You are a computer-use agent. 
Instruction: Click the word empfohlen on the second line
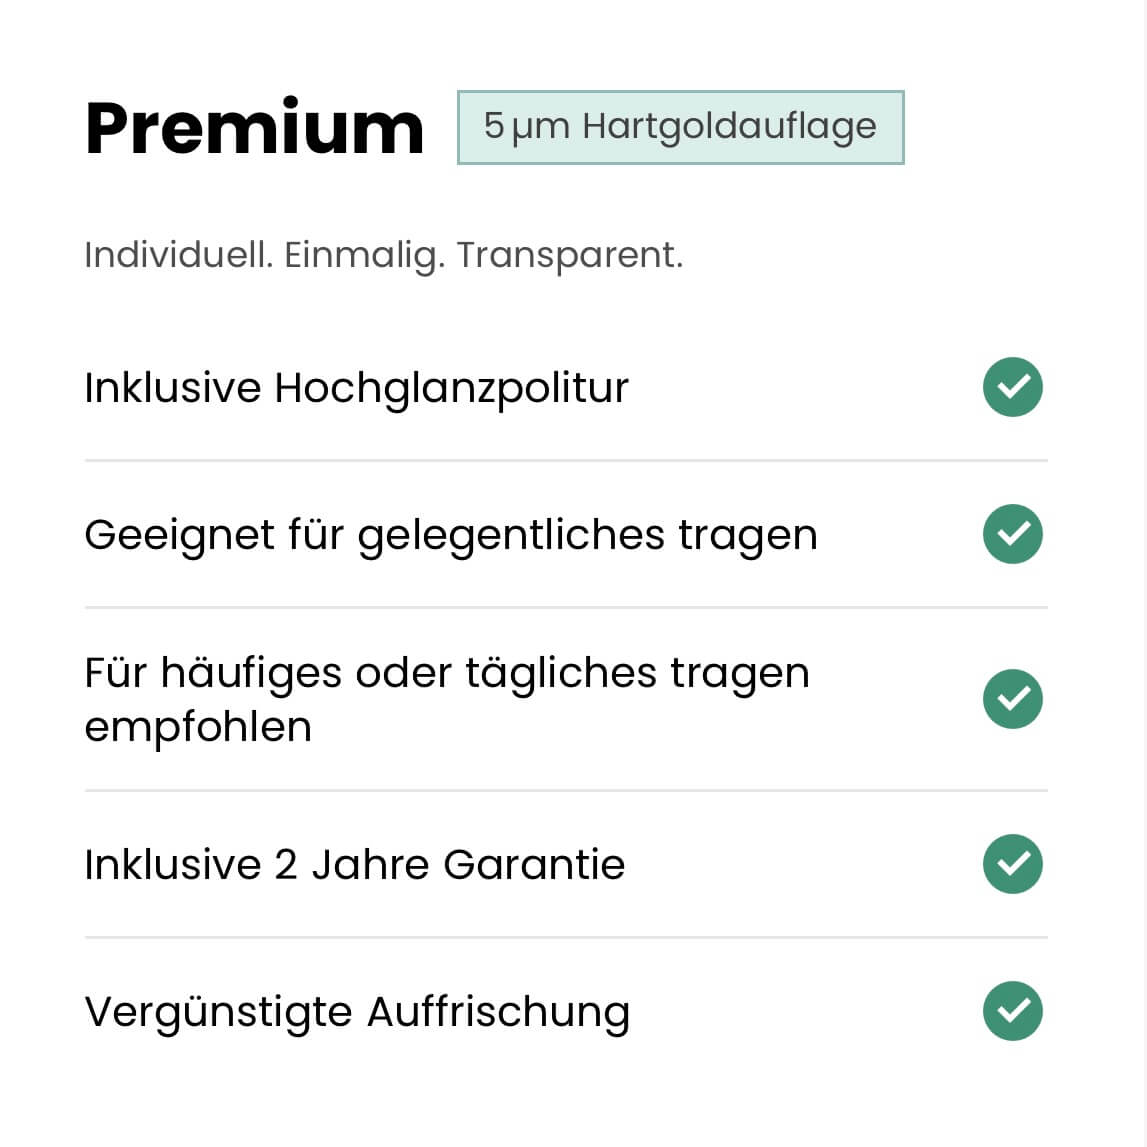coord(198,728)
